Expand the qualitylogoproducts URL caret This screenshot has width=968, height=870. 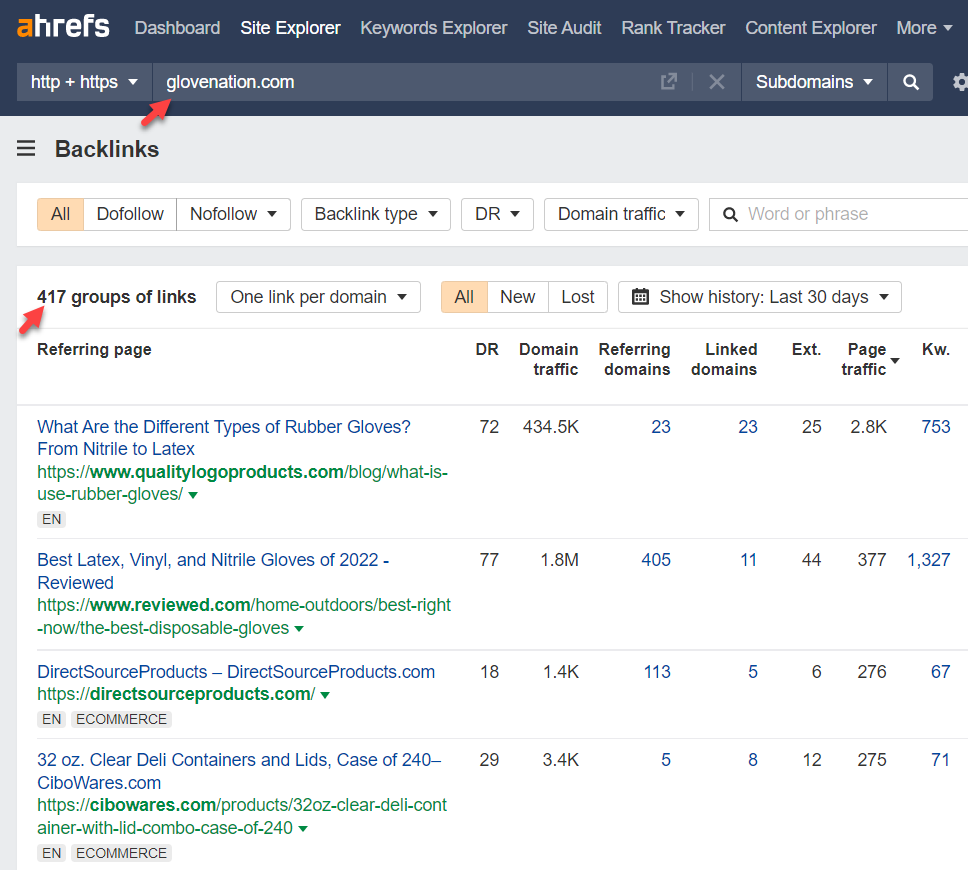click(x=193, y=495)
